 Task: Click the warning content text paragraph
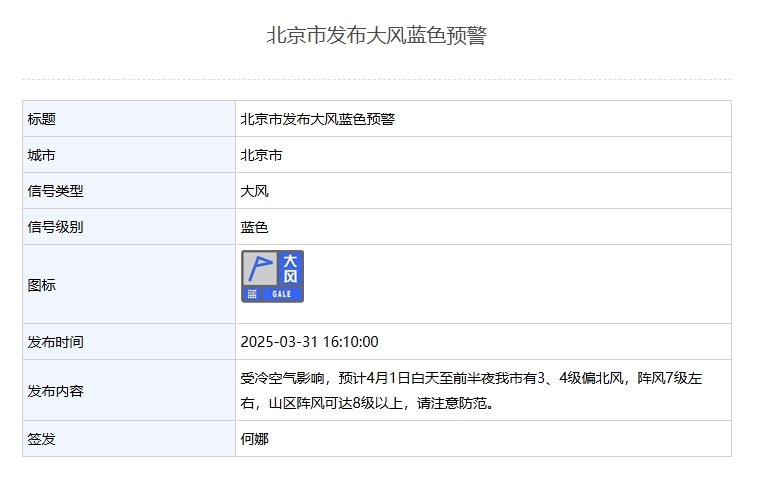click(x=471, y=391)
